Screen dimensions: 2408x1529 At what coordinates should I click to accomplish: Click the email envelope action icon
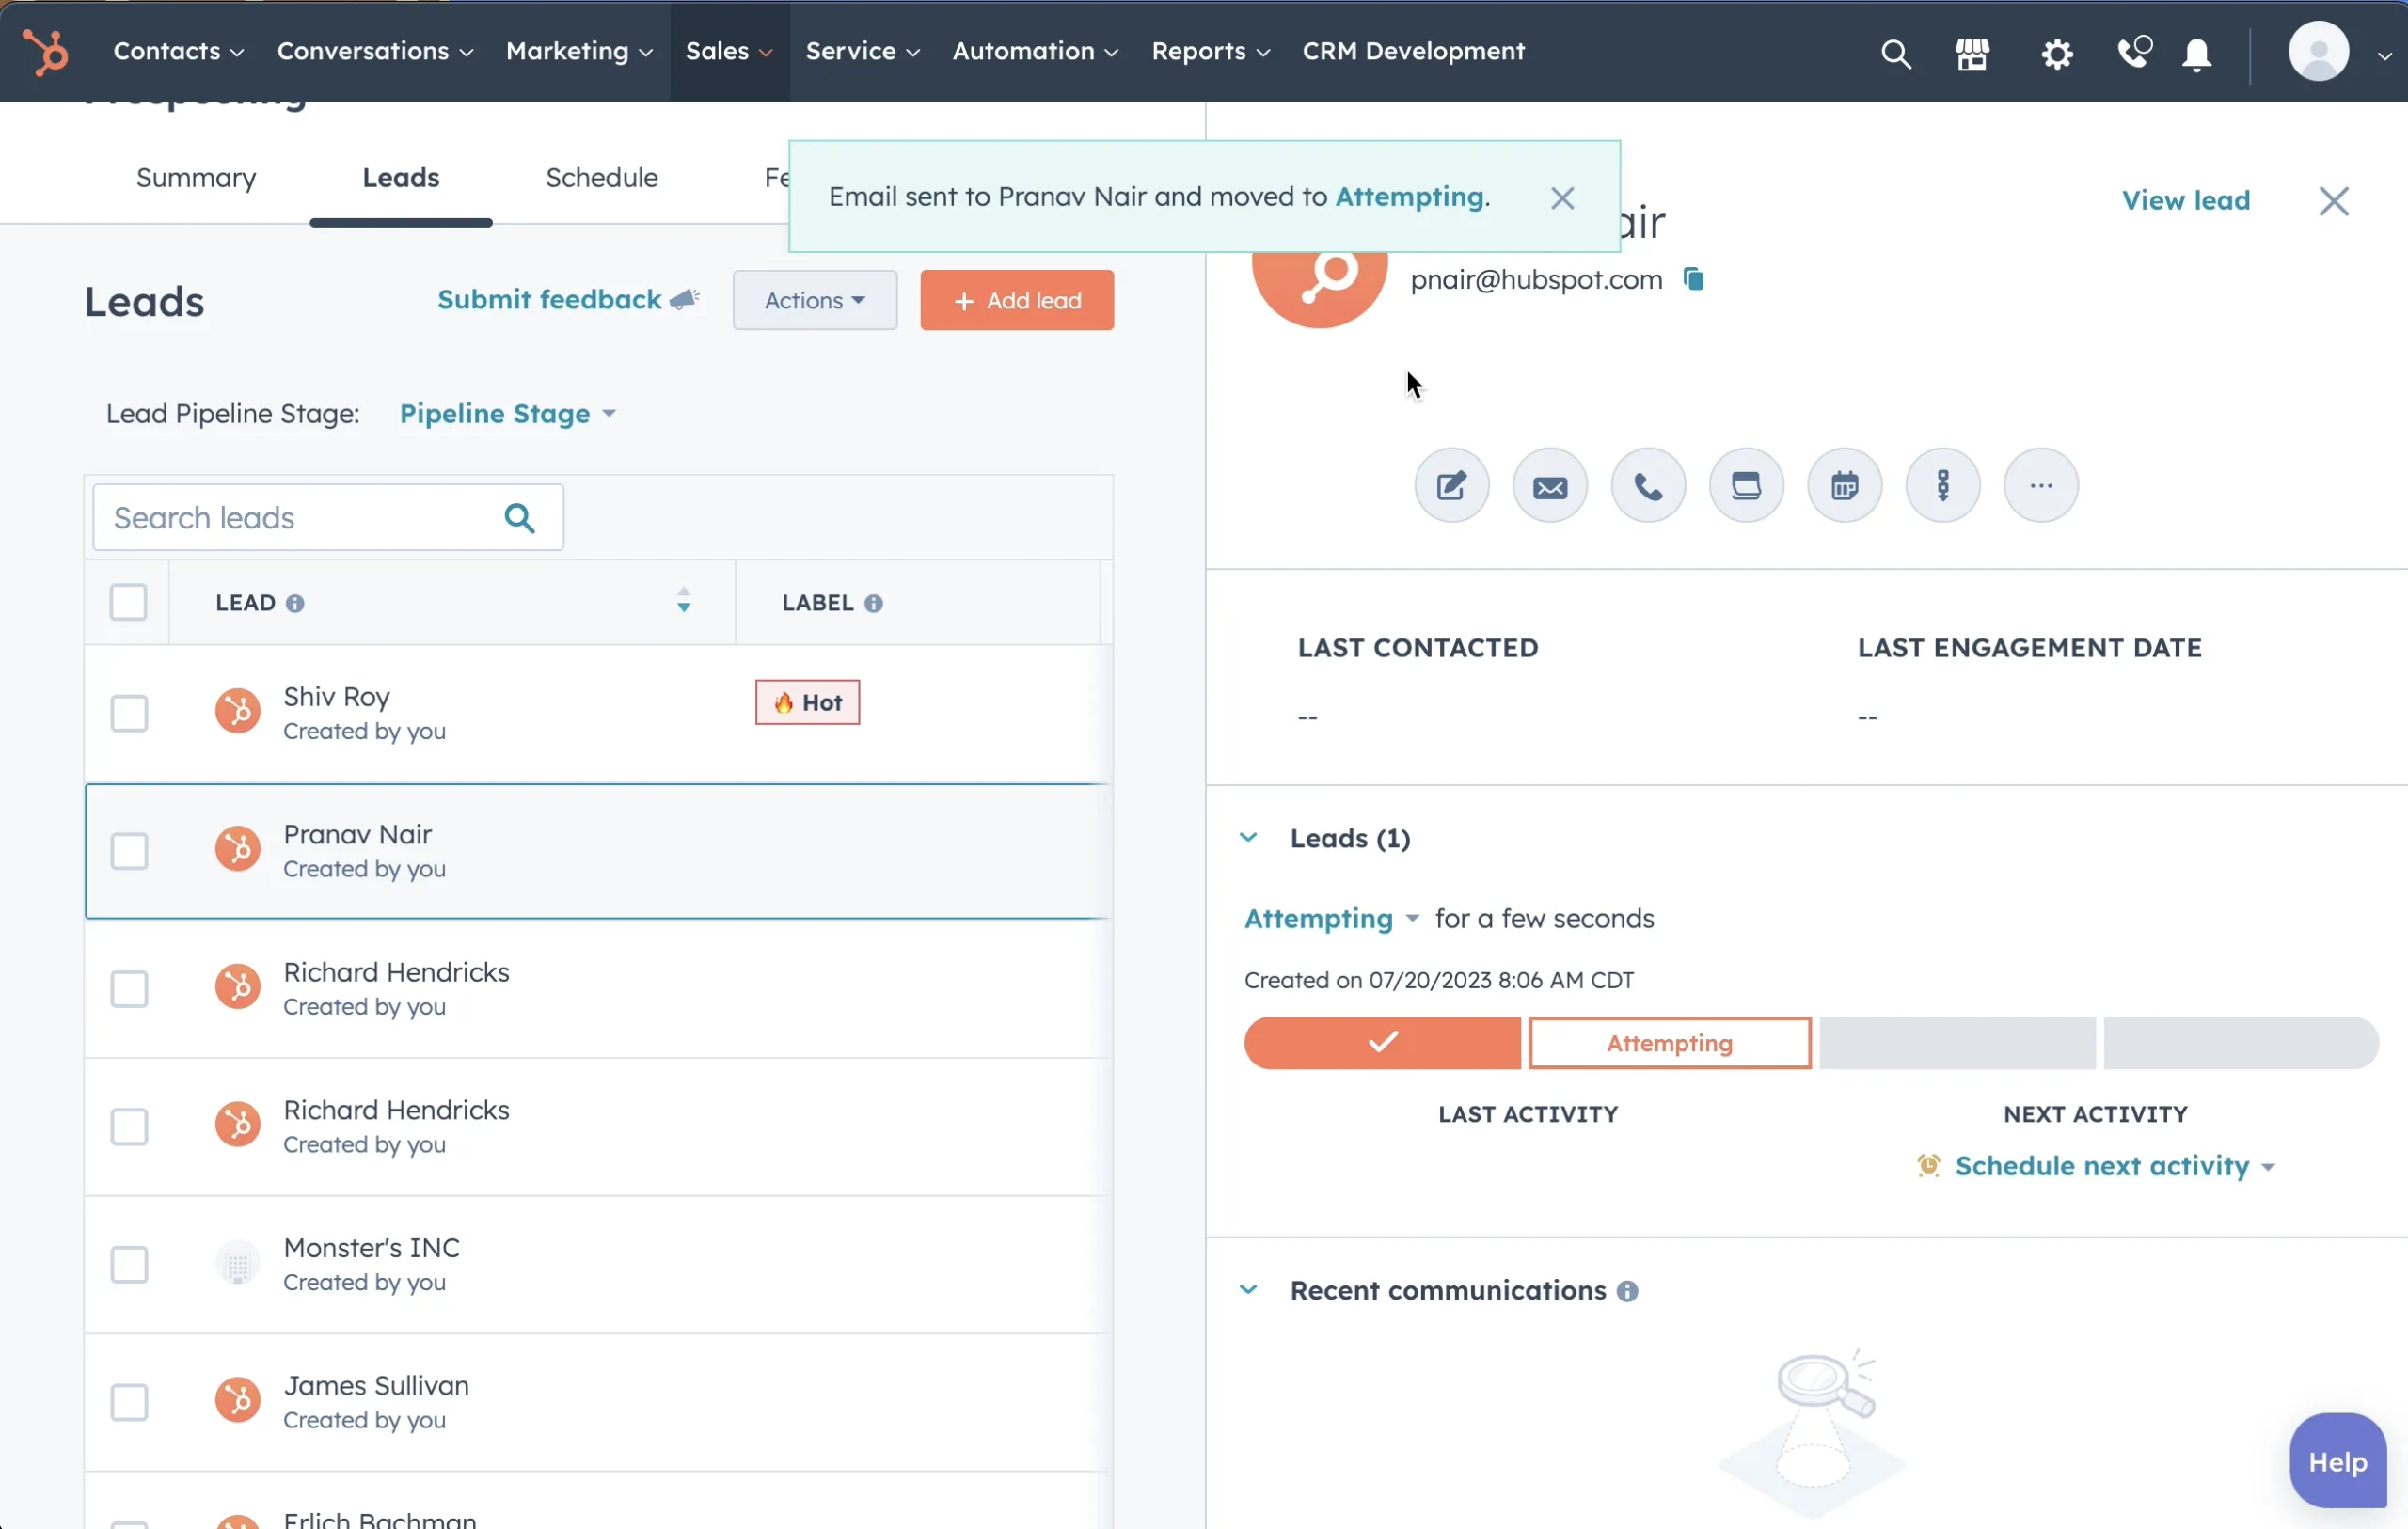(x=1550, y=487)
